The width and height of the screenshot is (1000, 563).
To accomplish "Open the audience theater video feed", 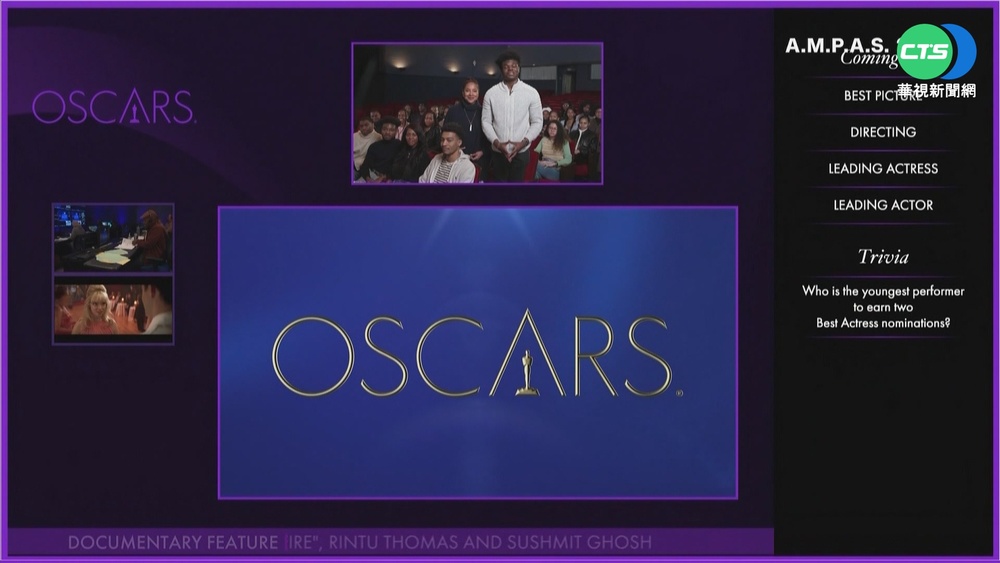I will pyautogui.click(x=476, y=113).
